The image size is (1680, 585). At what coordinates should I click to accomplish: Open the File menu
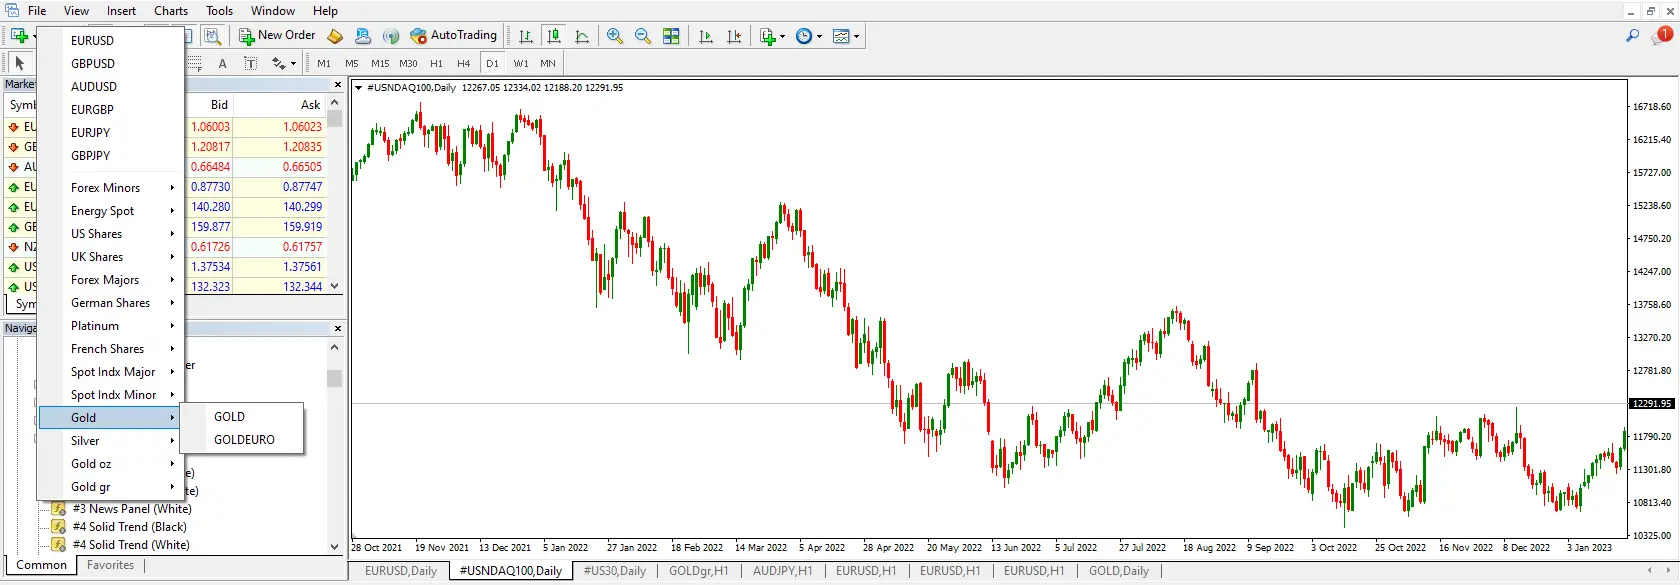[37, 11]
